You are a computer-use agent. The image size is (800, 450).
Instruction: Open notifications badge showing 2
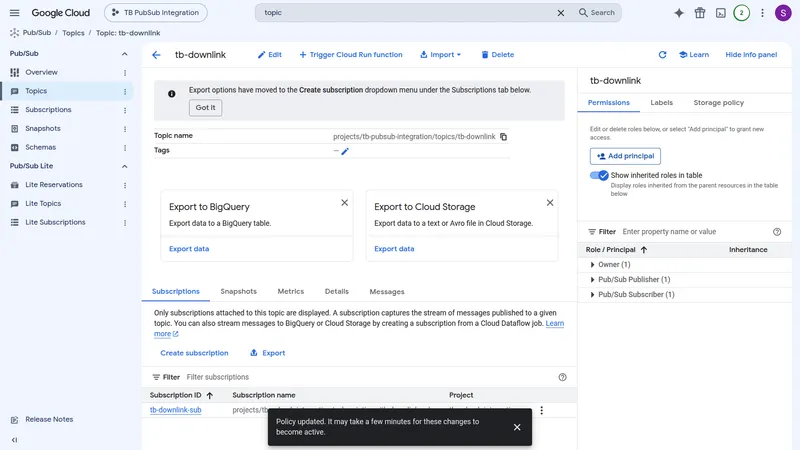(741, 13)
